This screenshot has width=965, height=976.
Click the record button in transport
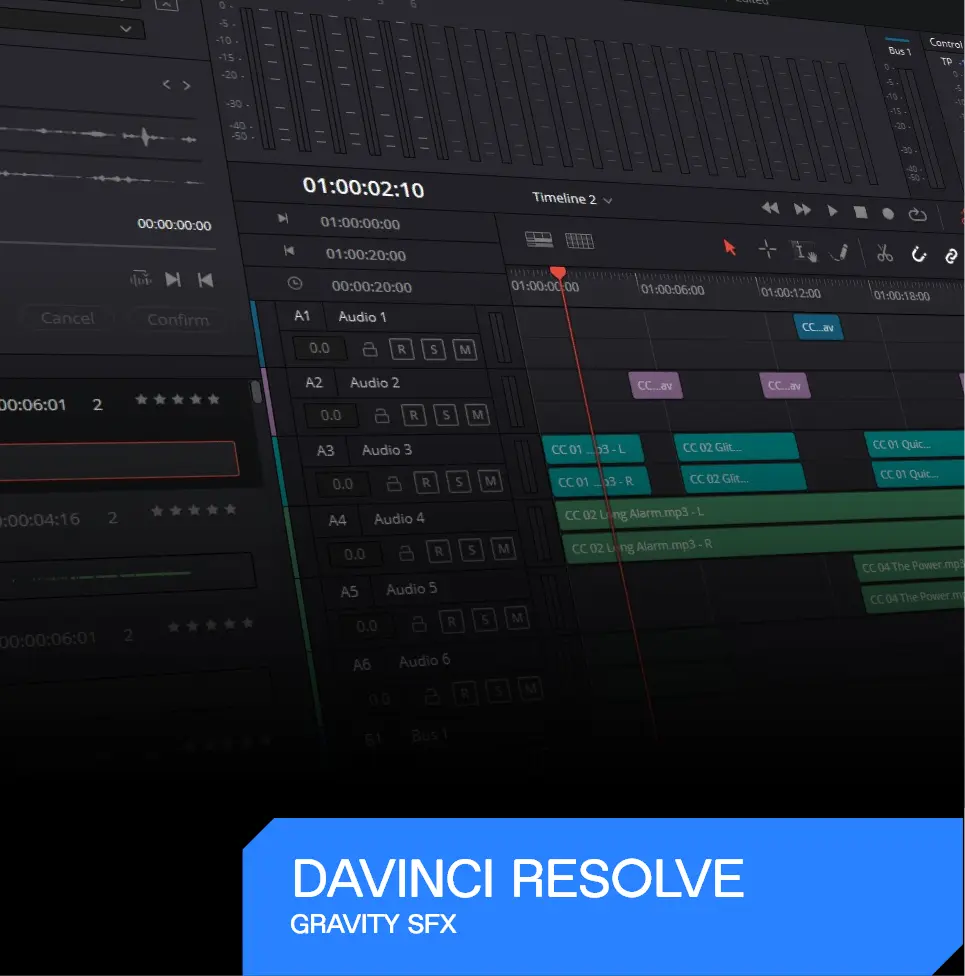(888, 213)
